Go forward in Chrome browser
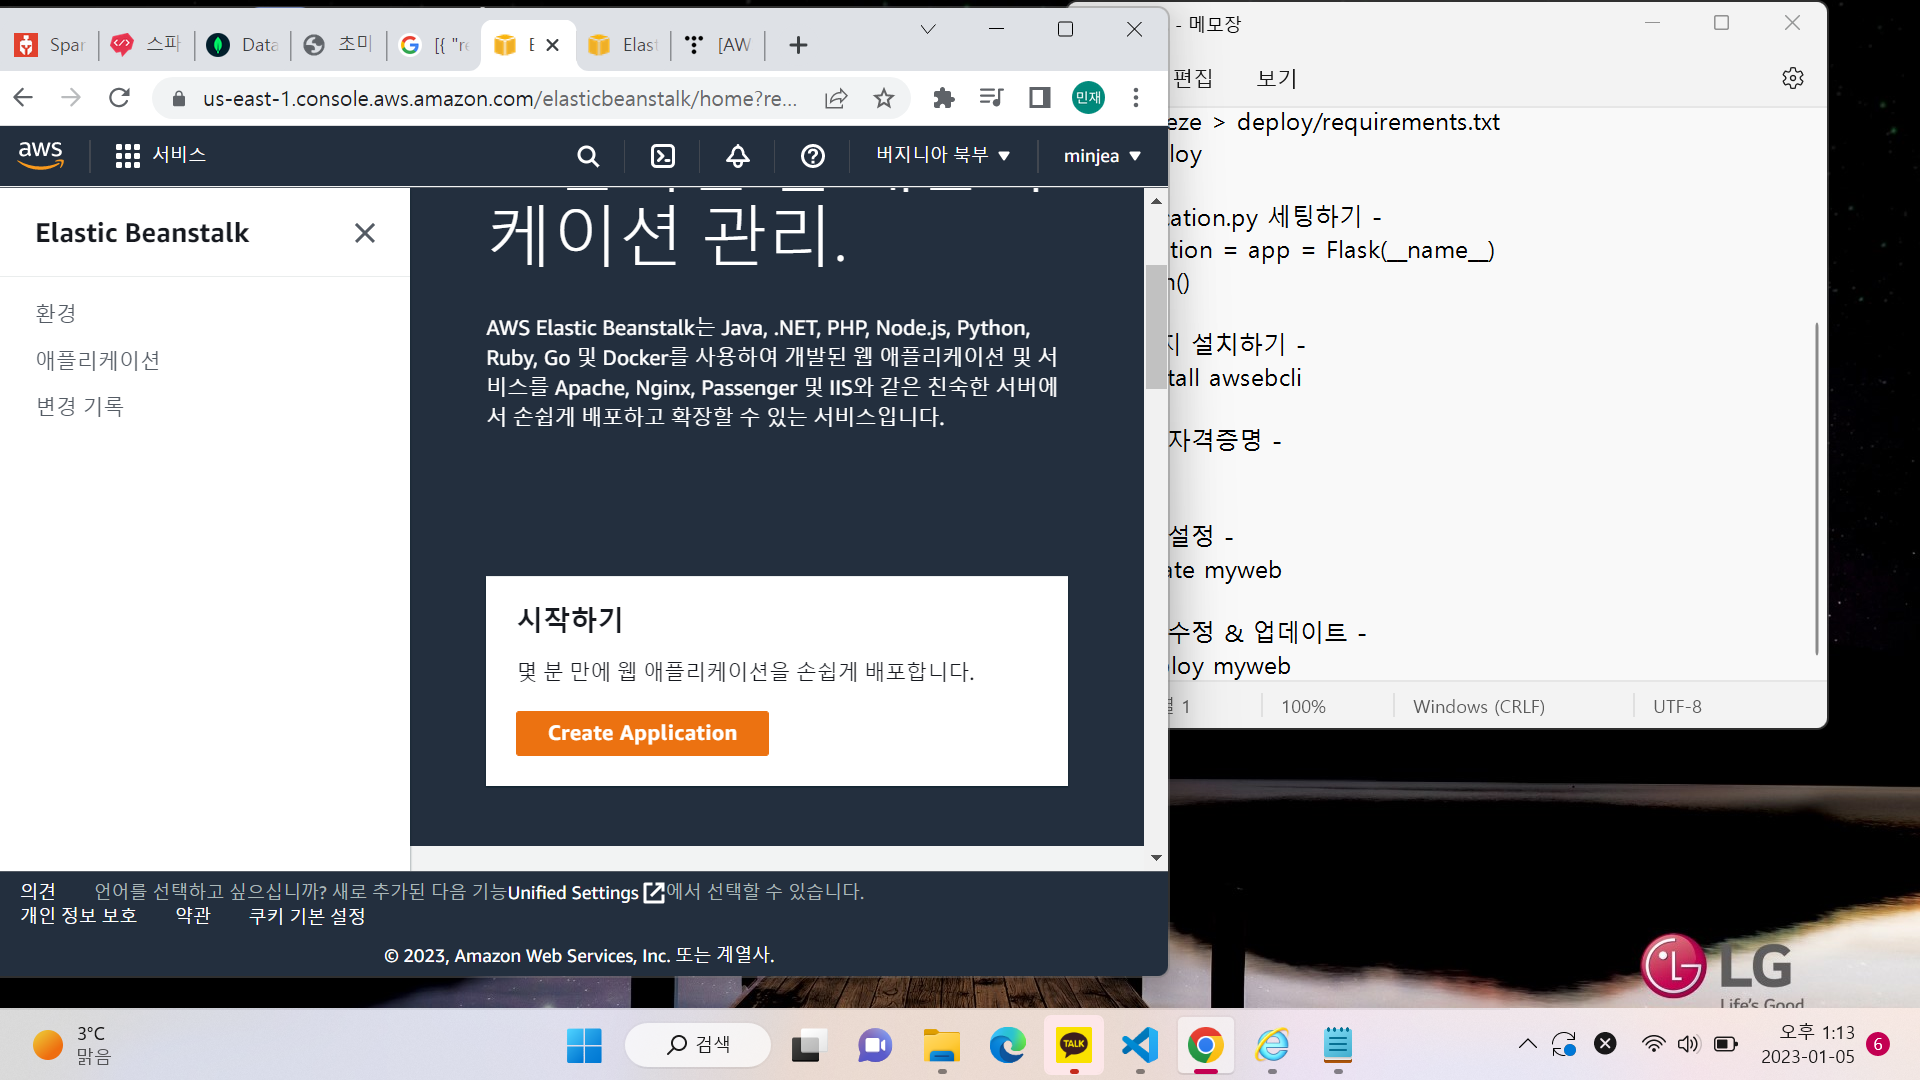 pos(71,97)
